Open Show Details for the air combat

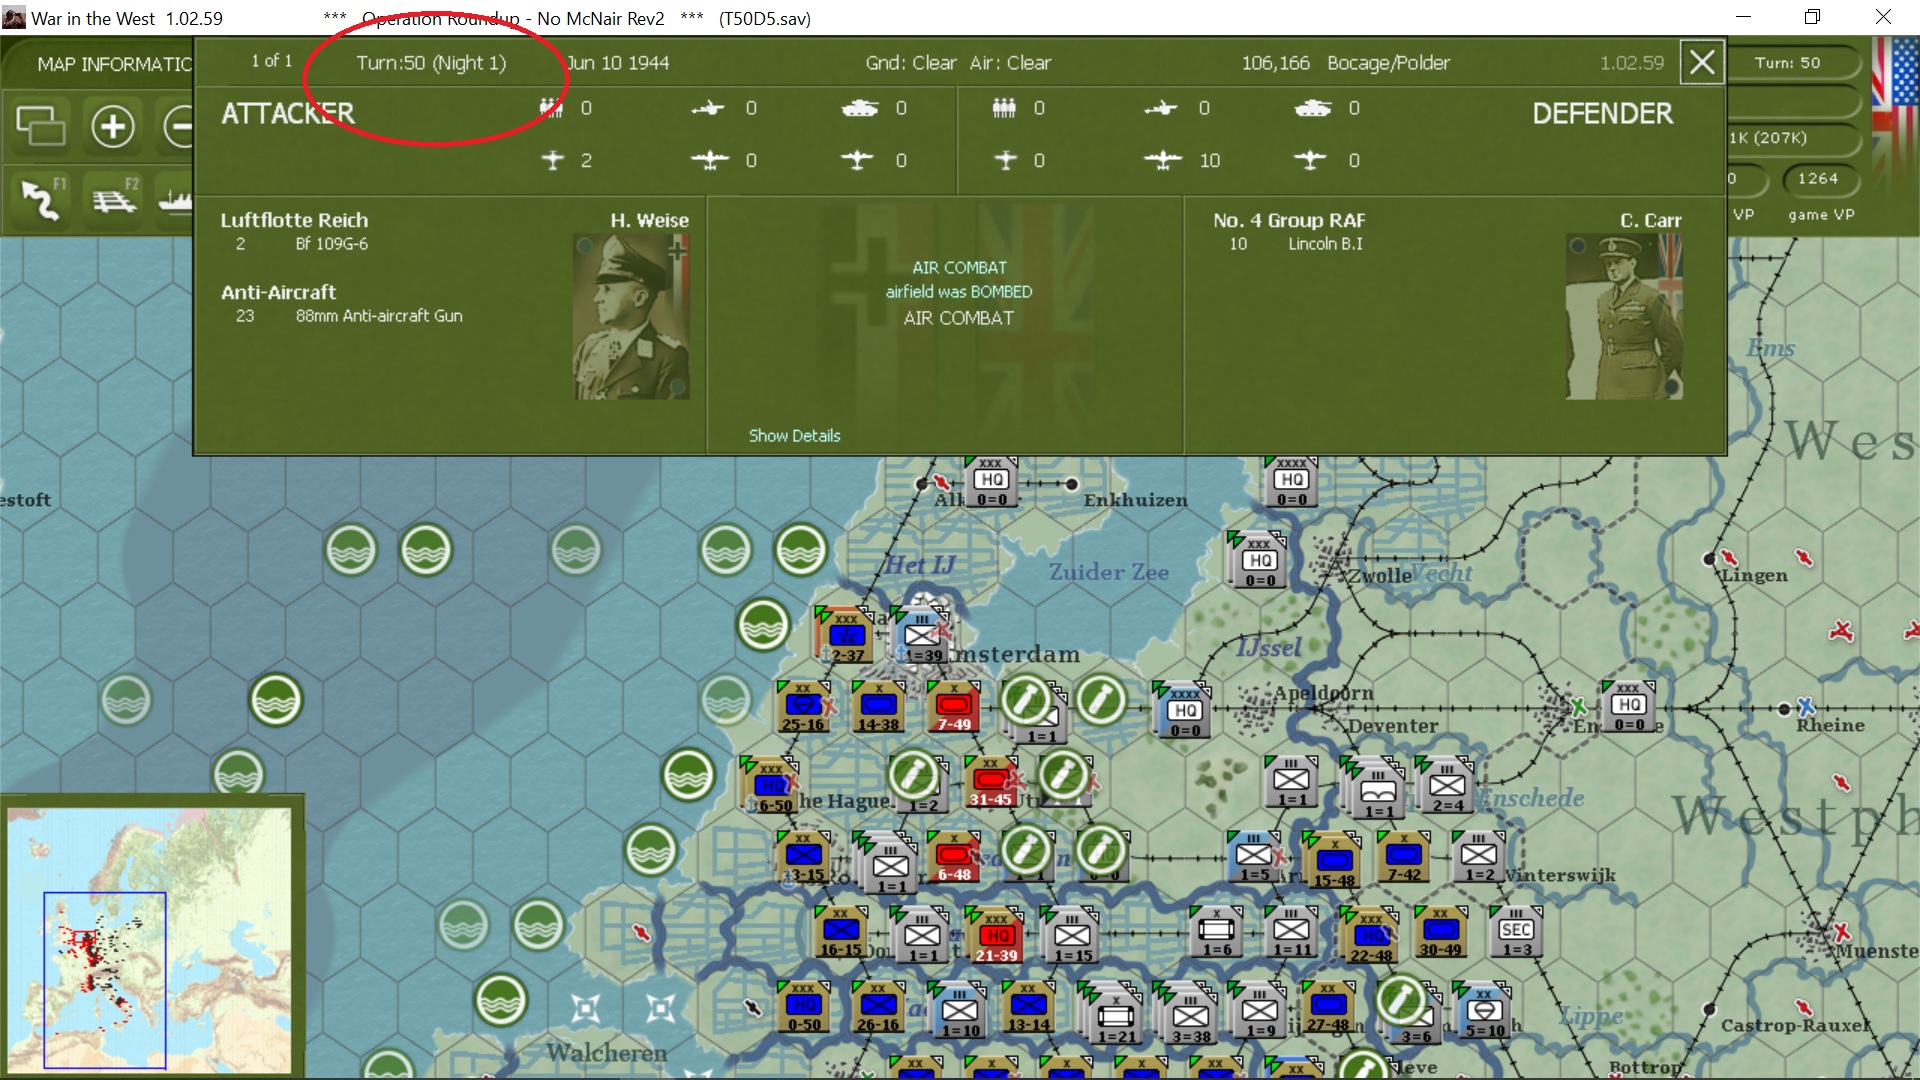tap(794, 436)
